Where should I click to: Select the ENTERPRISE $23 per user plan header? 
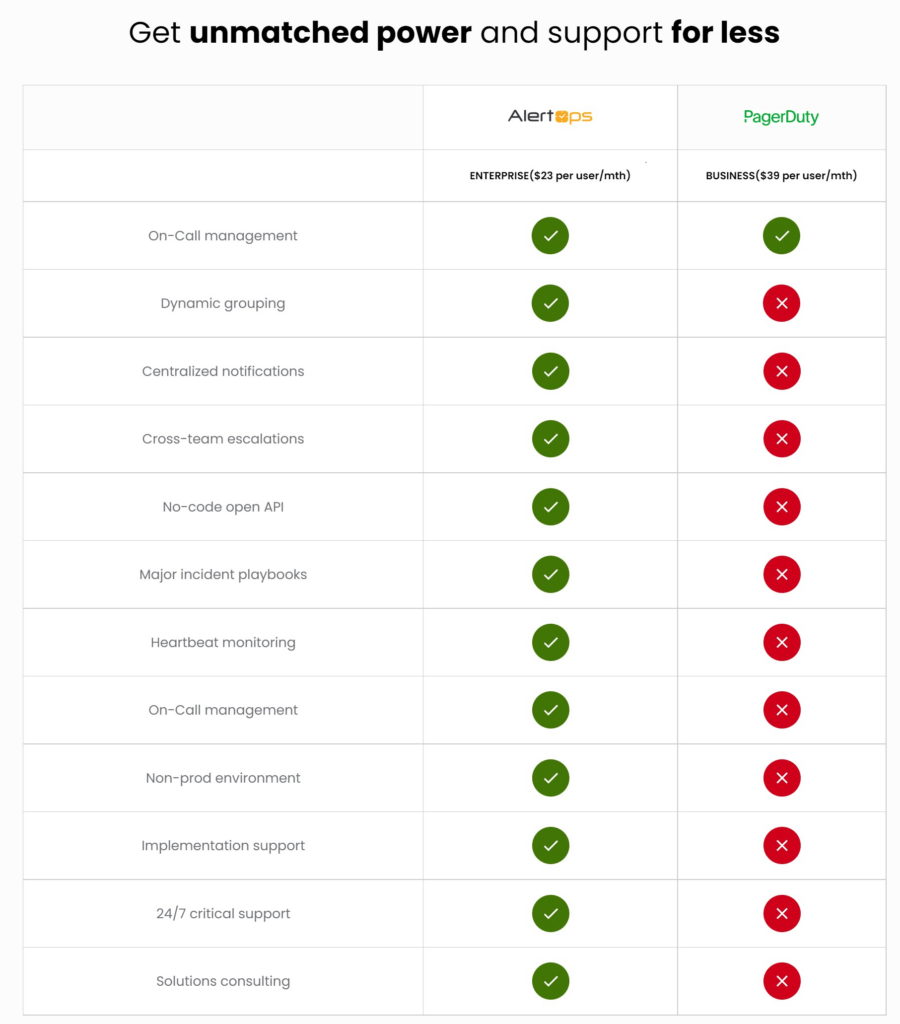click(x=550, y=175)
